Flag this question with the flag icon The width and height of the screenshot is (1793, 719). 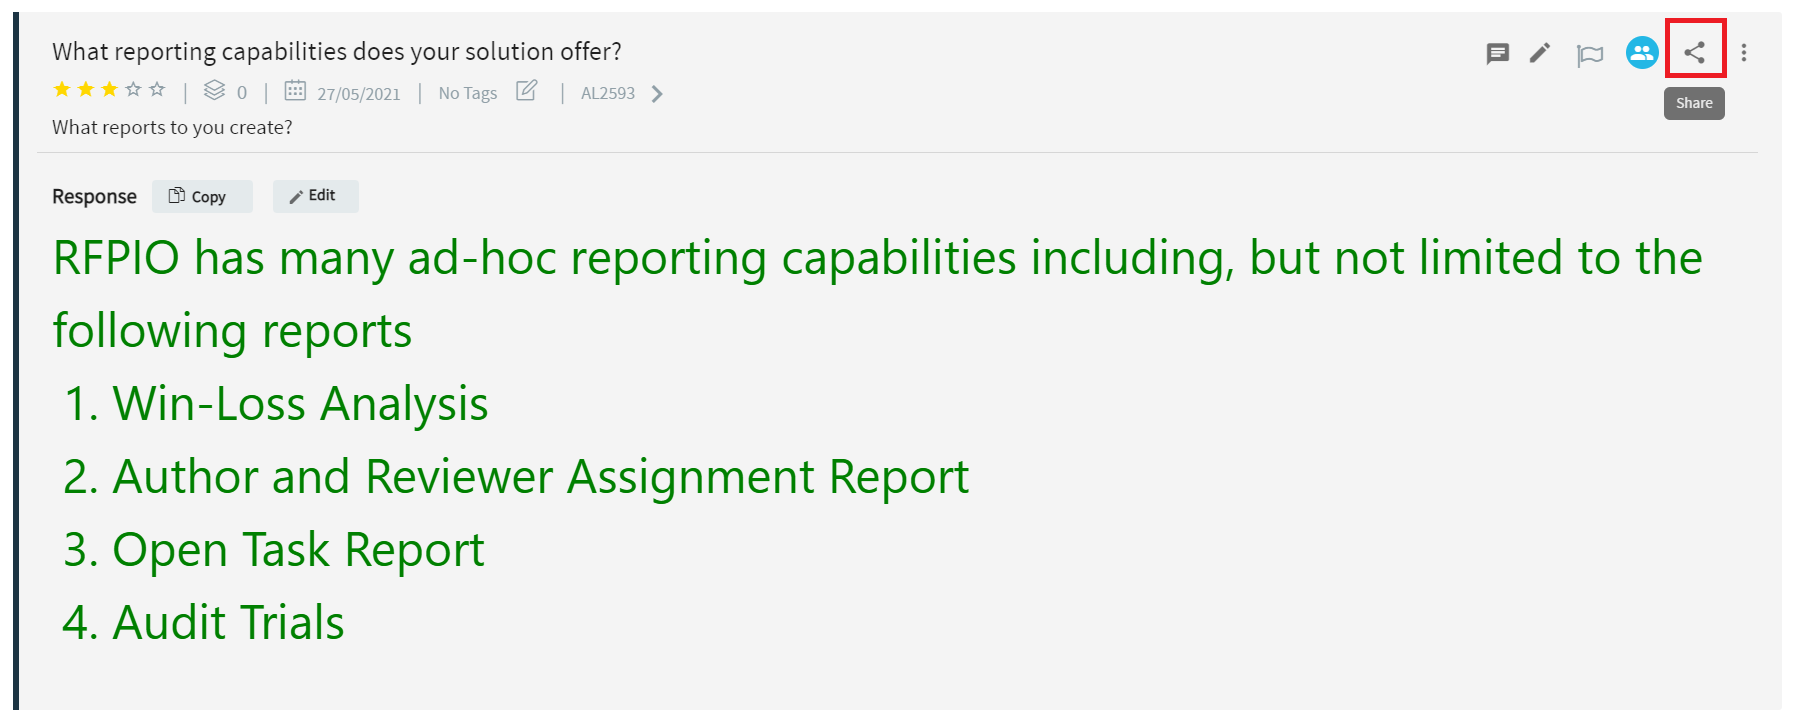coord(1590,54)
